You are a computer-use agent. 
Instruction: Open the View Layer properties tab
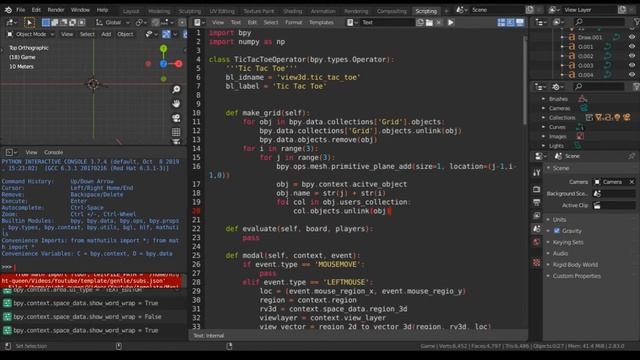coord(536,216)
